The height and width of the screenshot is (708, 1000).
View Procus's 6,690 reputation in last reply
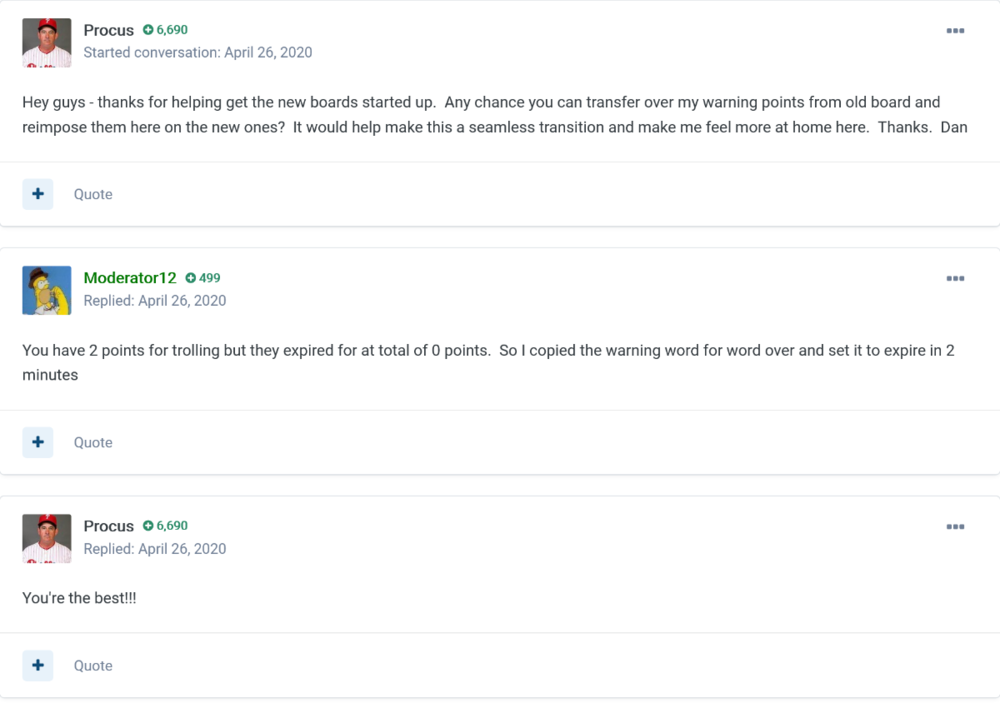165,526
